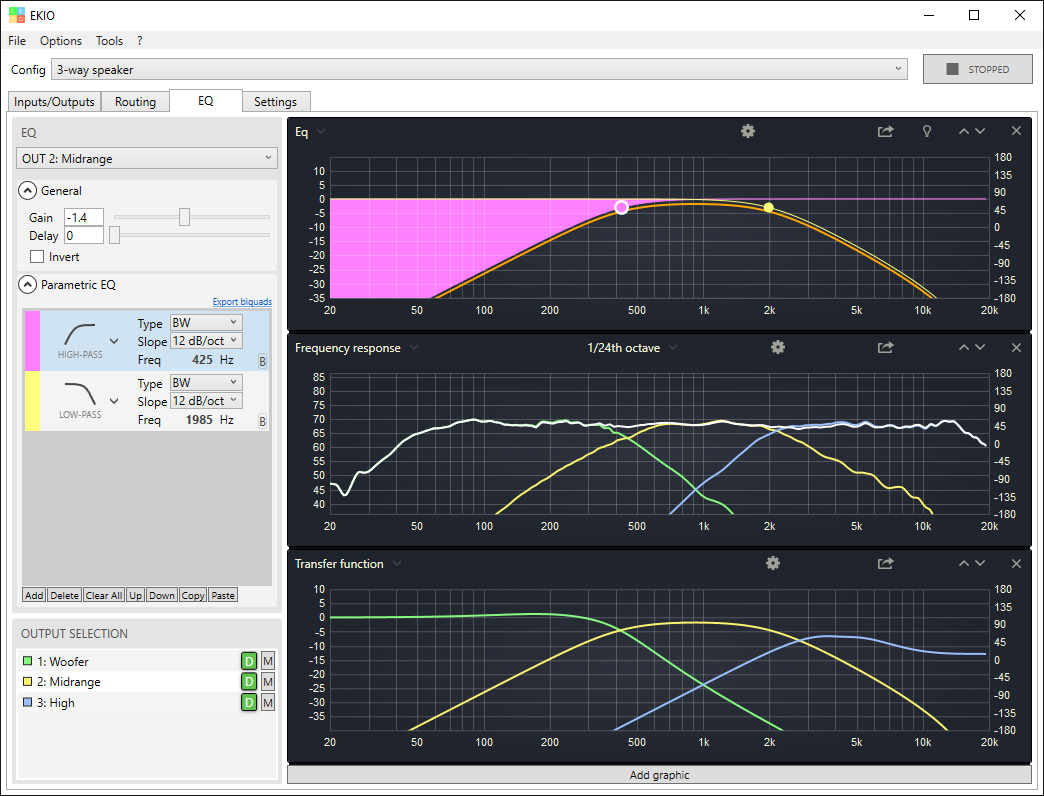Click the Gain slider thumb
Screen dimensions: 1044x796
tap(184, 217)
